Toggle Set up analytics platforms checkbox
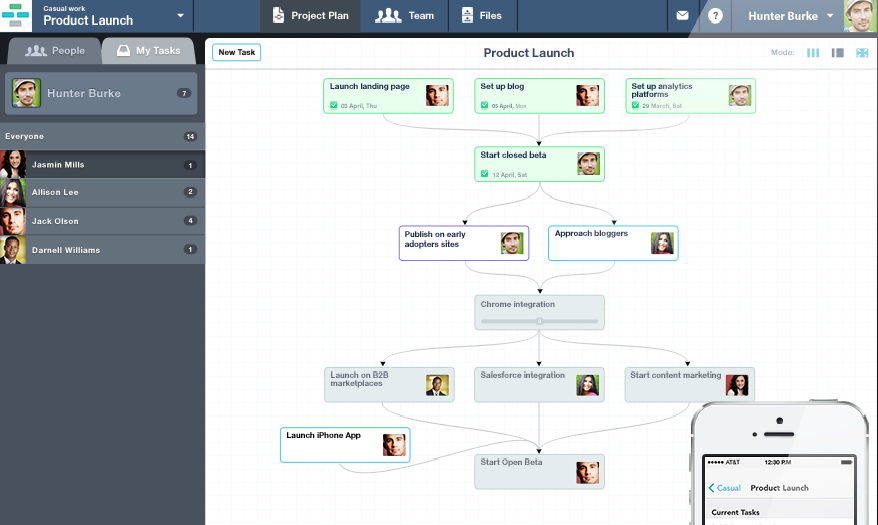878x525 pixels. click(636, 105)
